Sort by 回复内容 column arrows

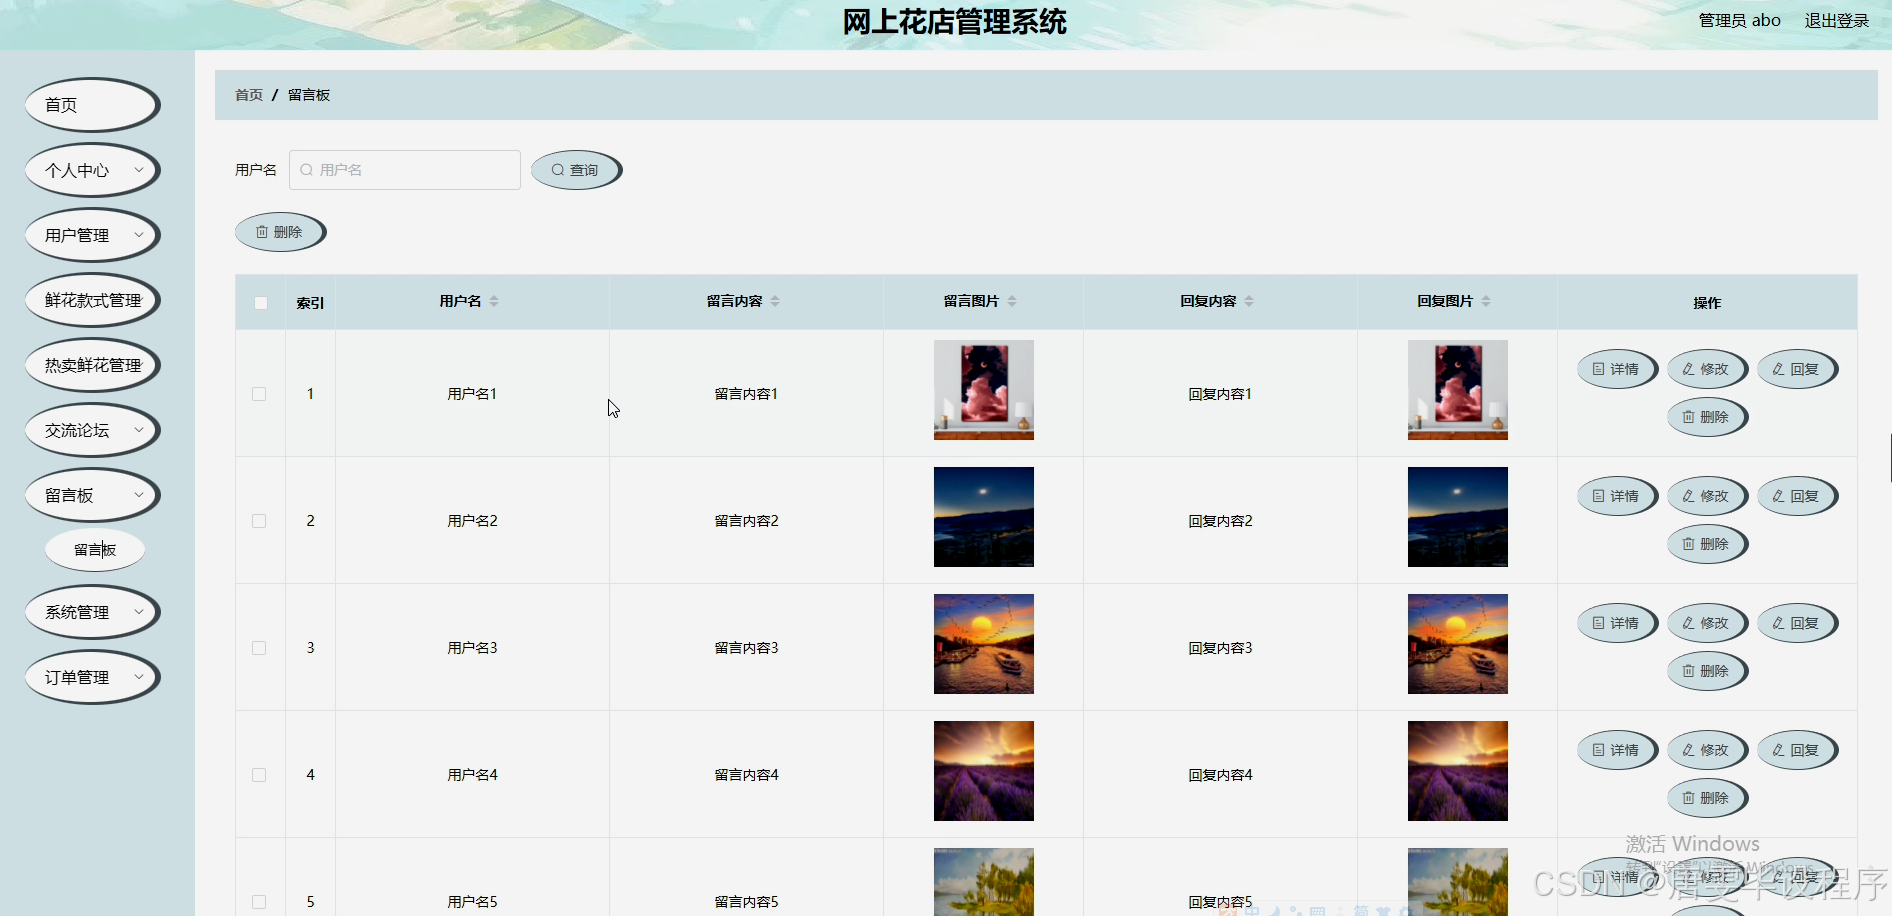click(1249, 301)
